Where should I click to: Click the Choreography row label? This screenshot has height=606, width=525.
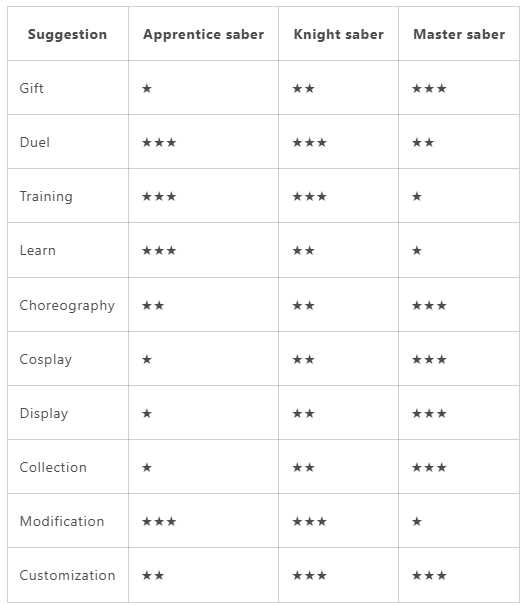[67, 305]
